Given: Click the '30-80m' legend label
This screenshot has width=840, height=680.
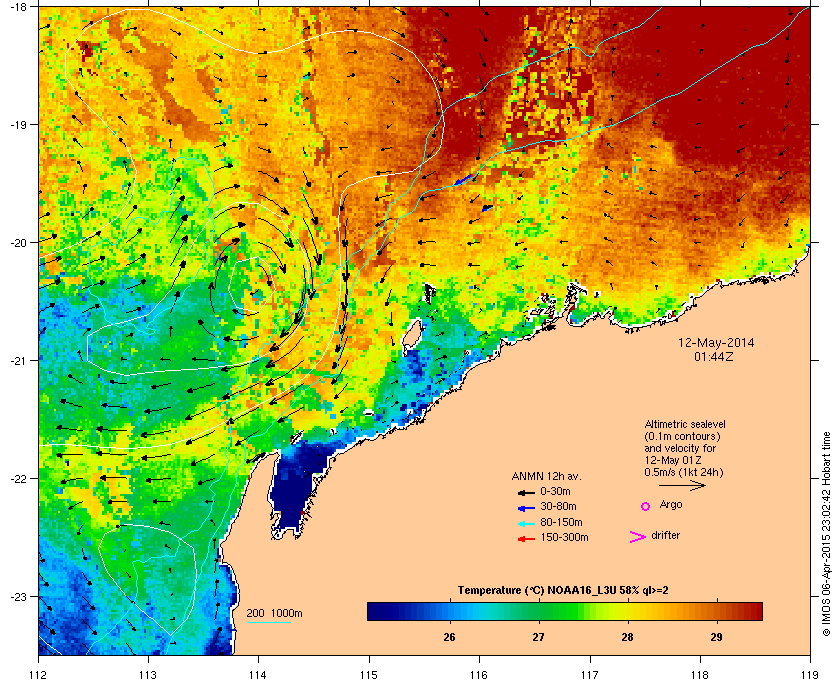Looking at the screenshot, I should point(558,506).
